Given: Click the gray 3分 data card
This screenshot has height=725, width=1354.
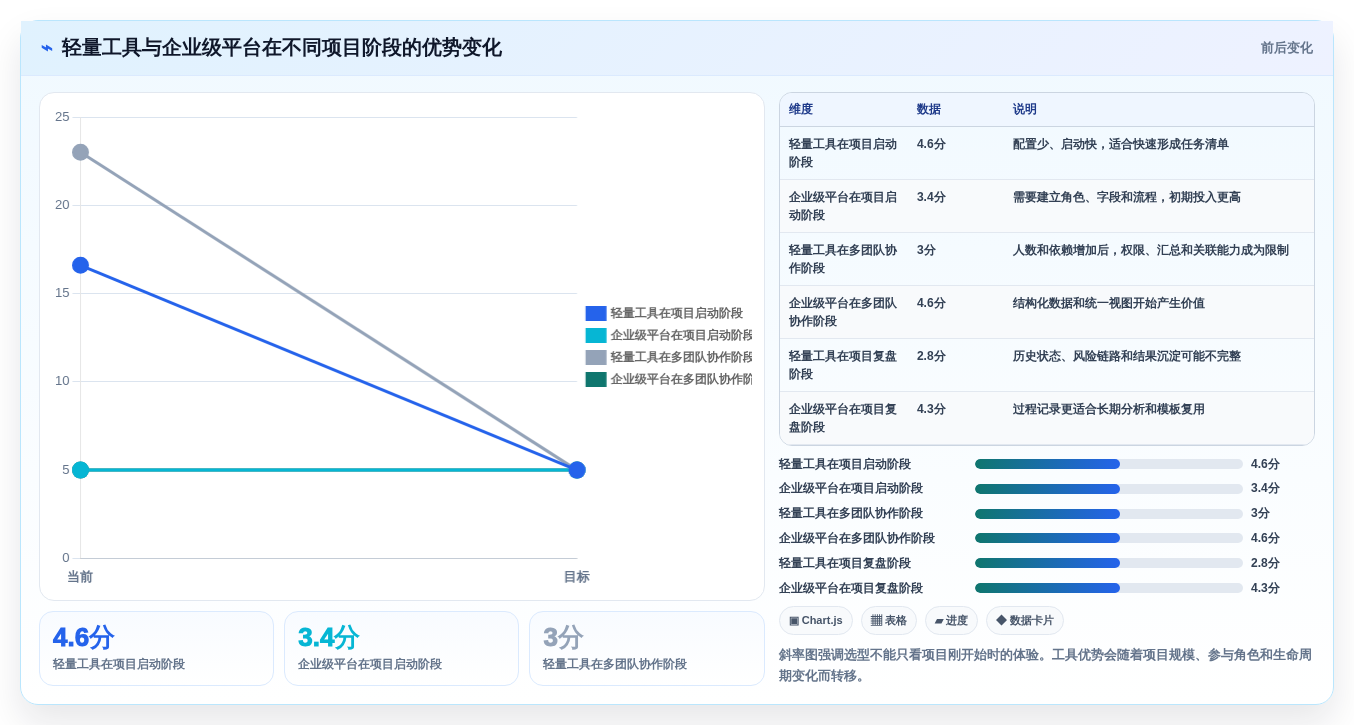Looking at the screenshot, I should coord(646,649).
